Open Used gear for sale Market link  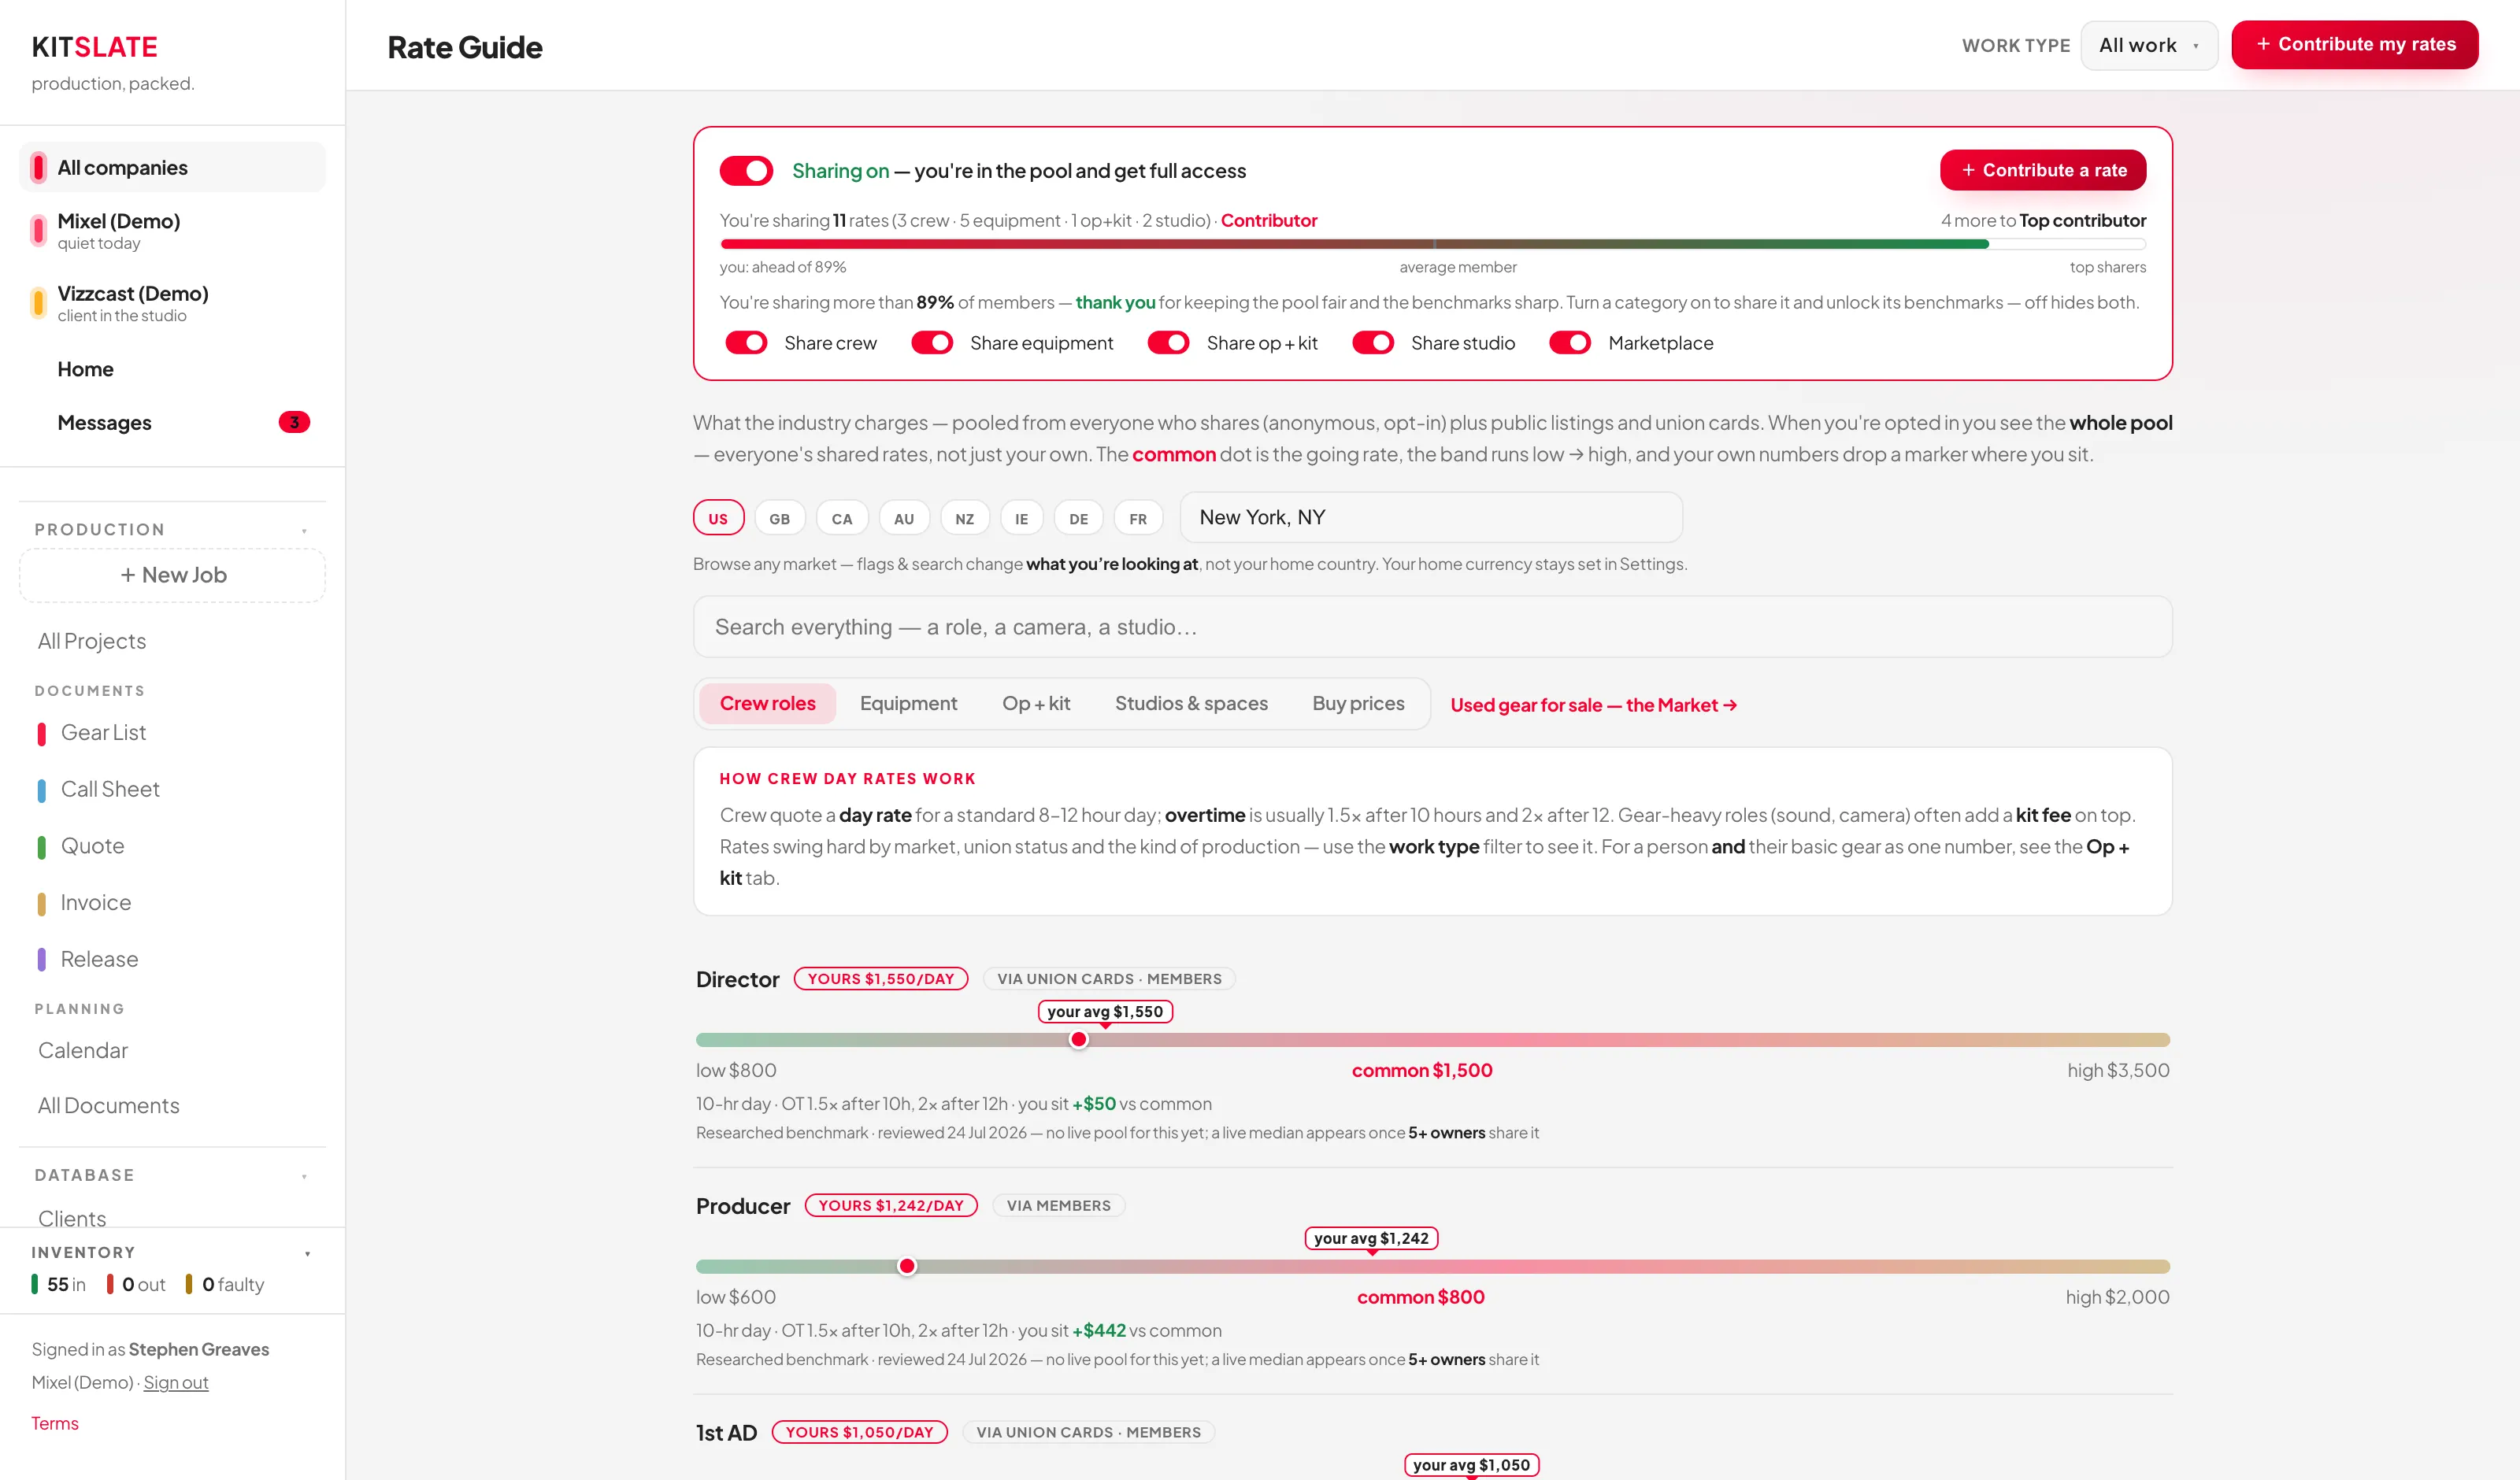1593,705
